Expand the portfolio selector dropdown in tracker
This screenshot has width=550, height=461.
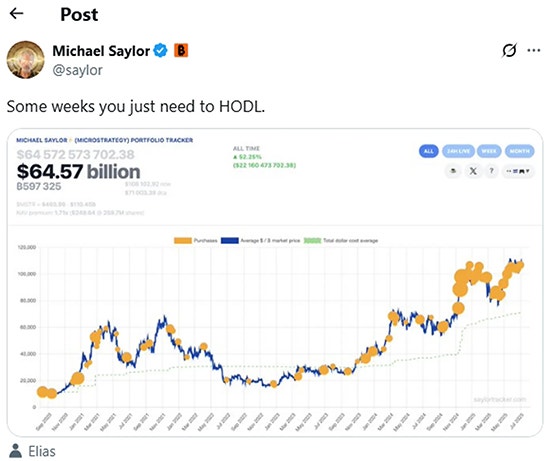click(x=518, y=171)
